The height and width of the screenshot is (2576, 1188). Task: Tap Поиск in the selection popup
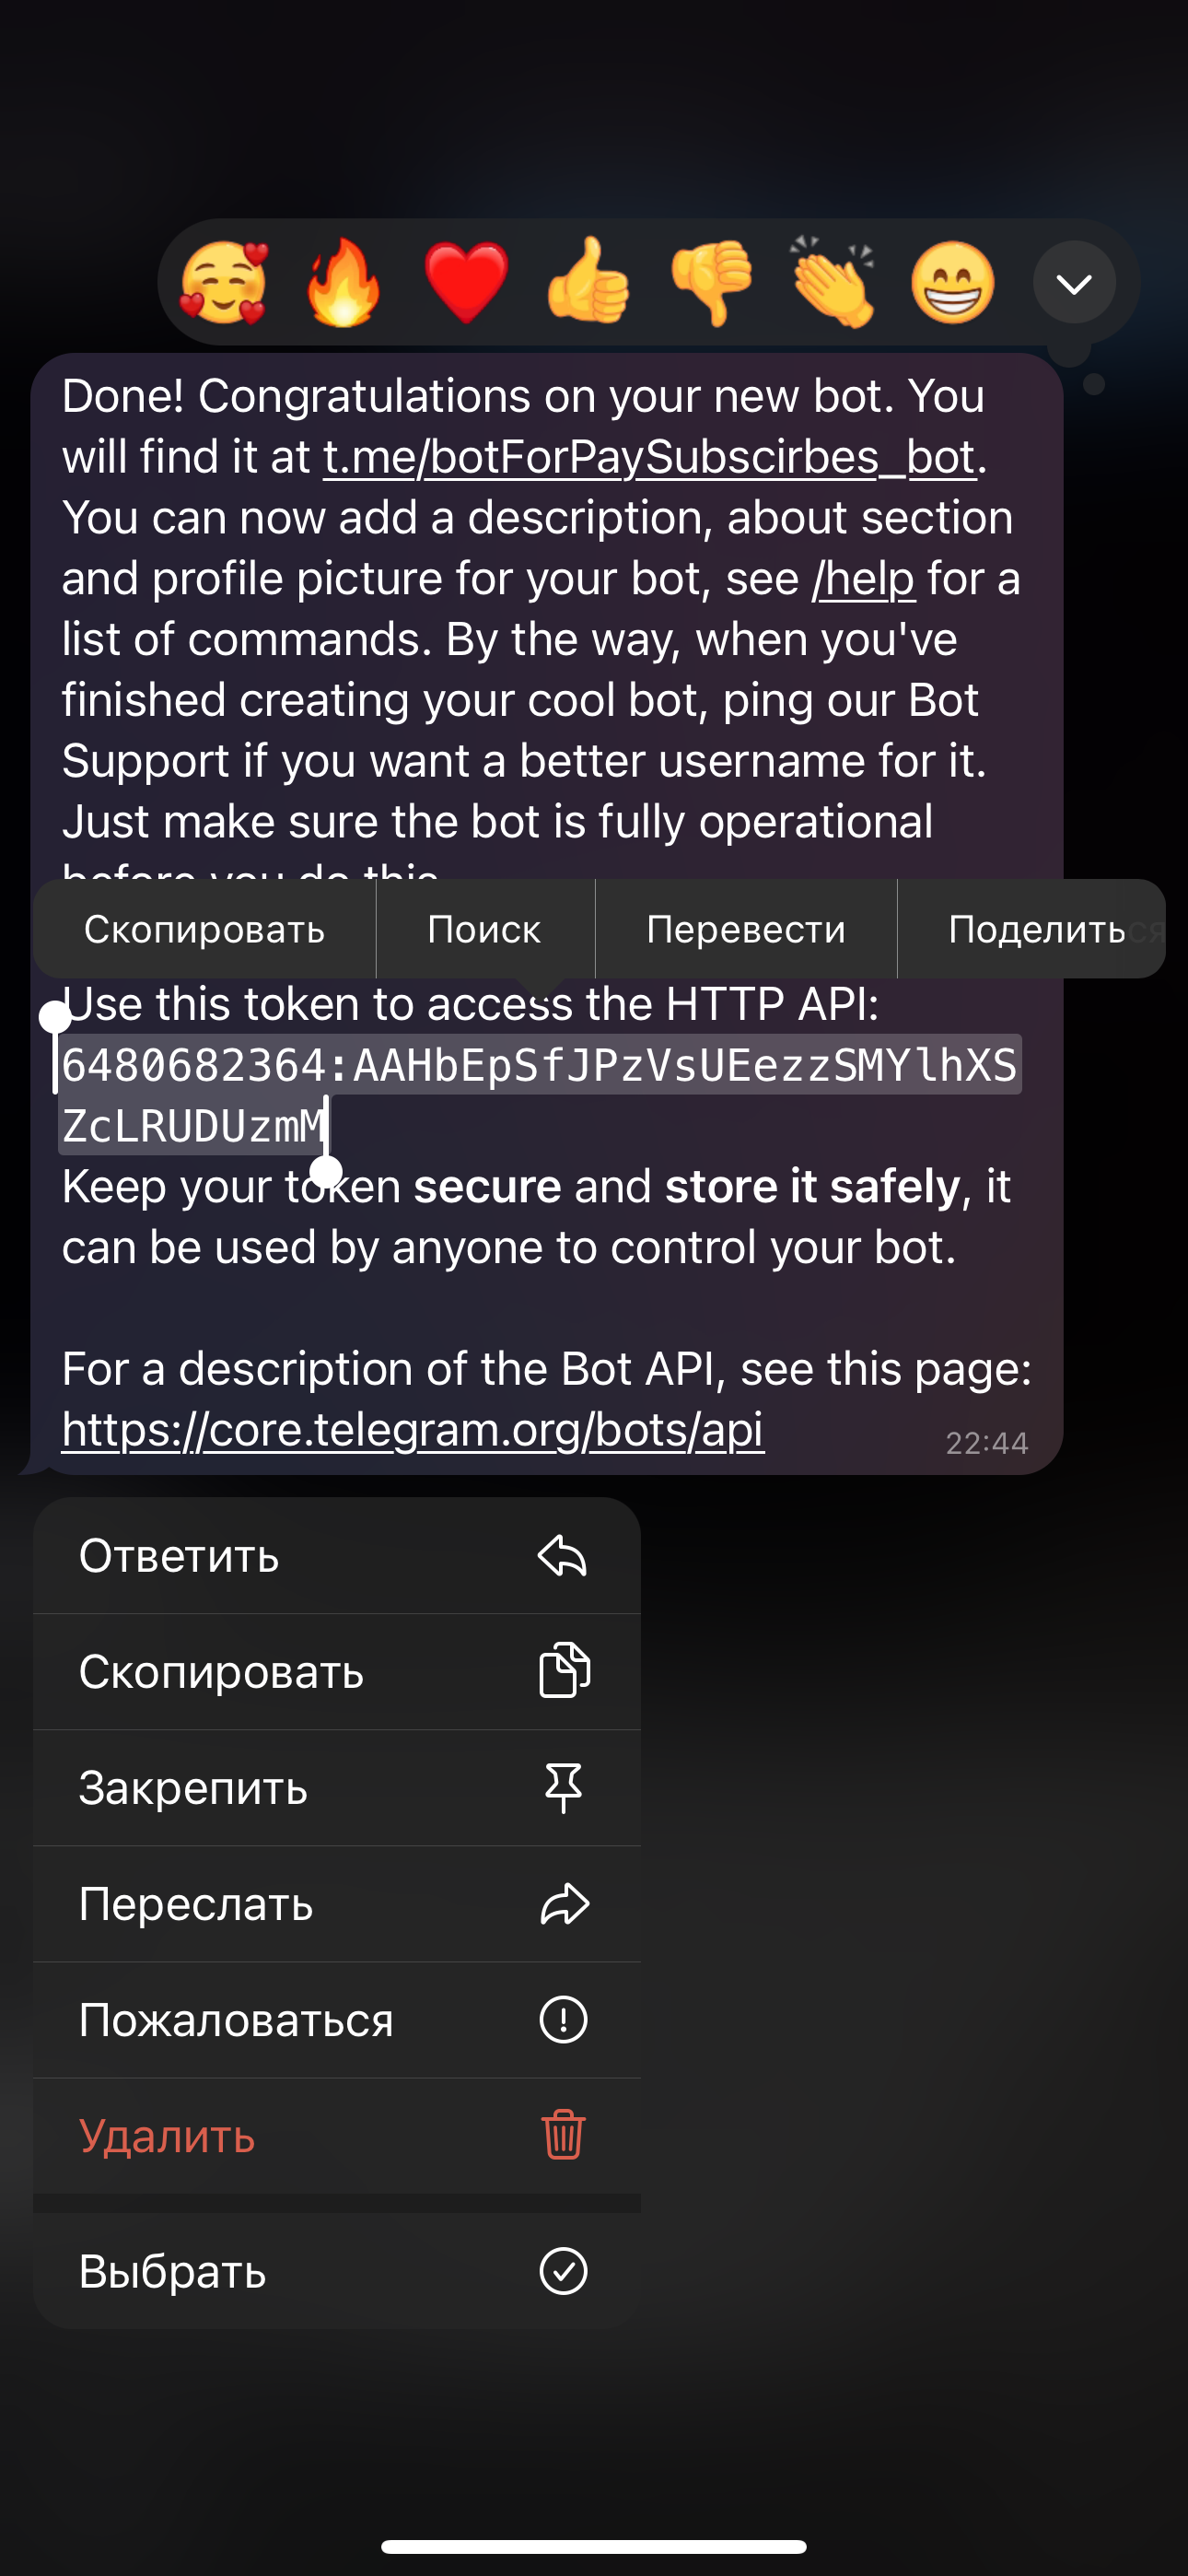click(x=485, y=929)
